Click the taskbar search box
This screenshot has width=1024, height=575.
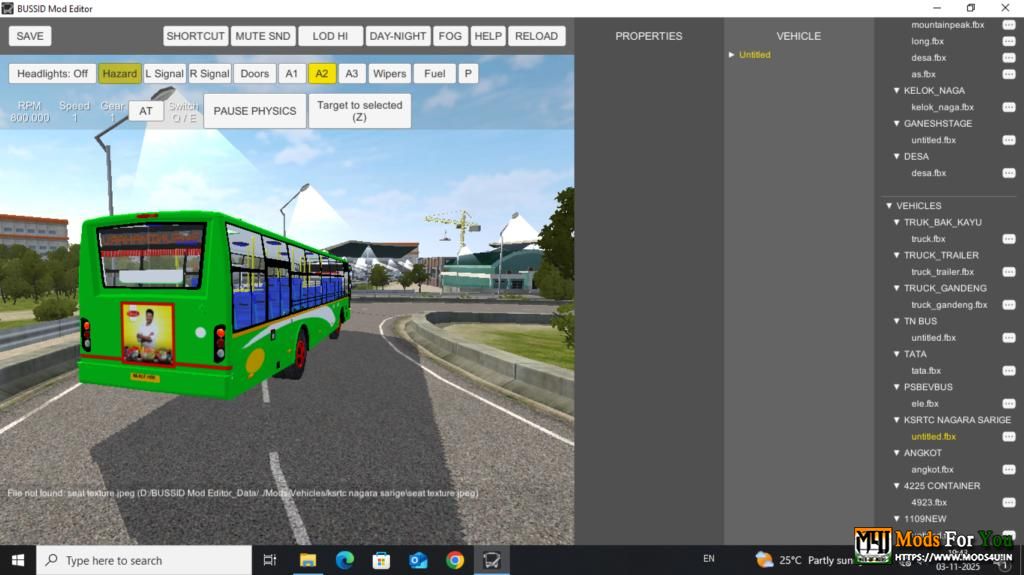(144, 560)
